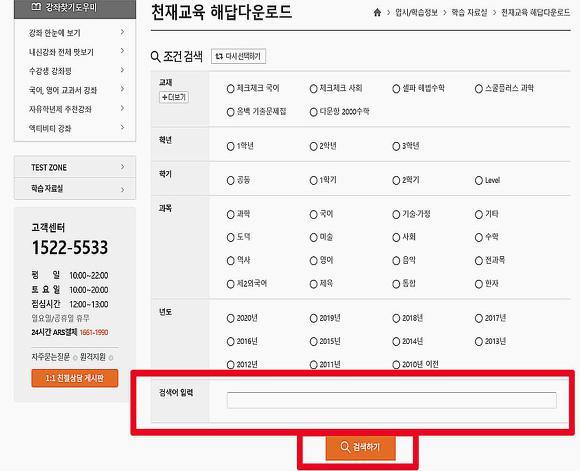
Task: Choose 역사 subject radio button
Action: (x=230, y=260)
